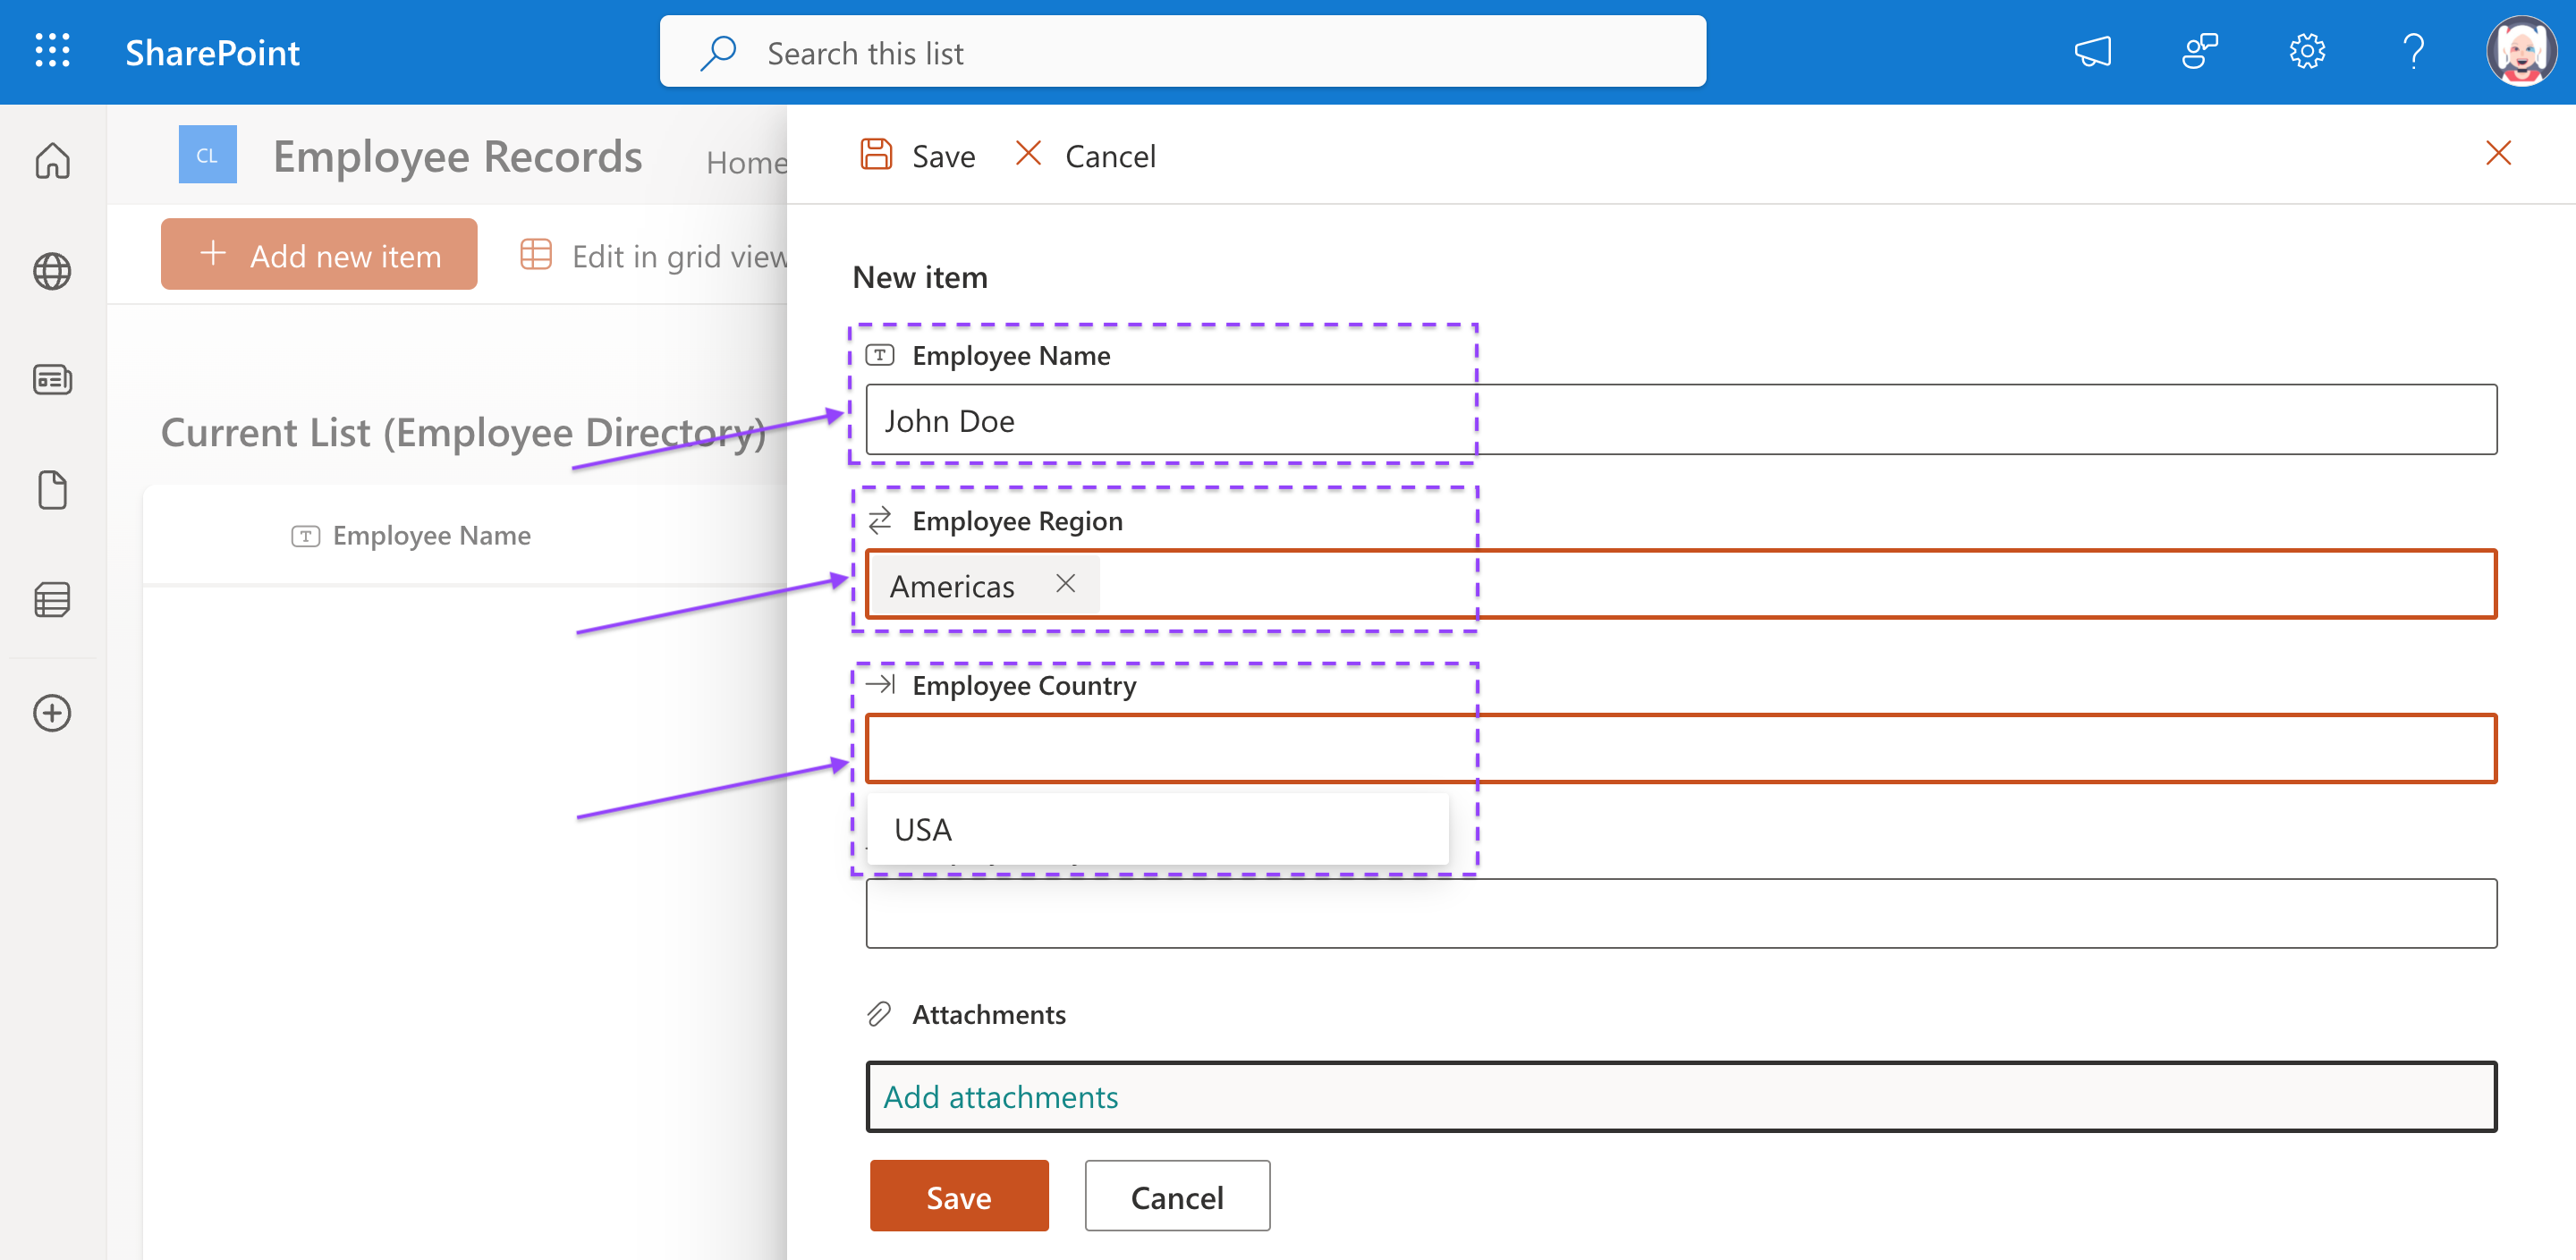Open the news icon in left rail
The height and width of the screenshot is (1260, 2576).
coord(52,380)
